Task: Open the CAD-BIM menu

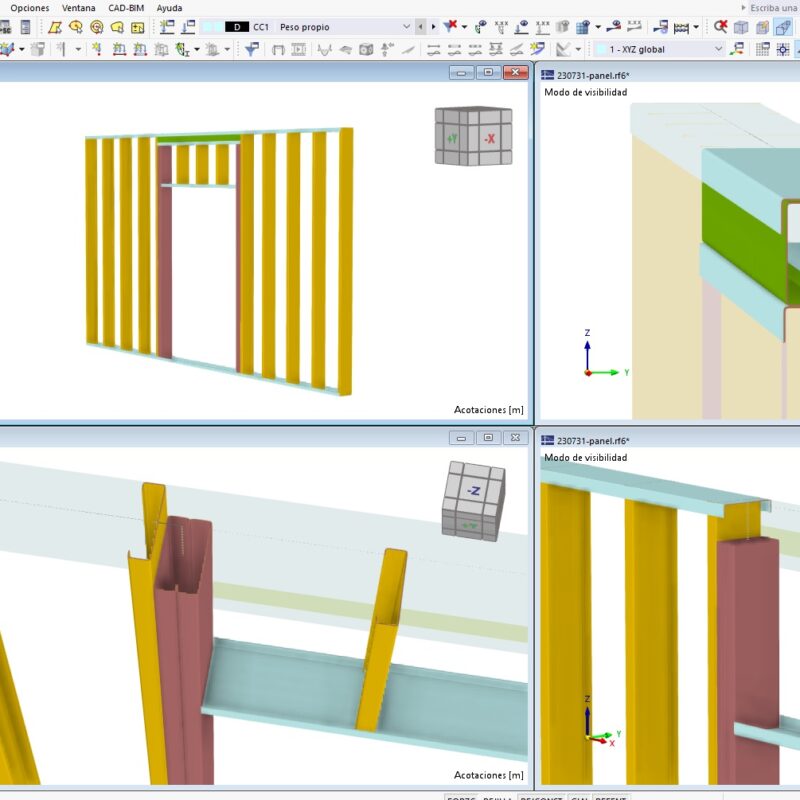Action: point(126,8)
